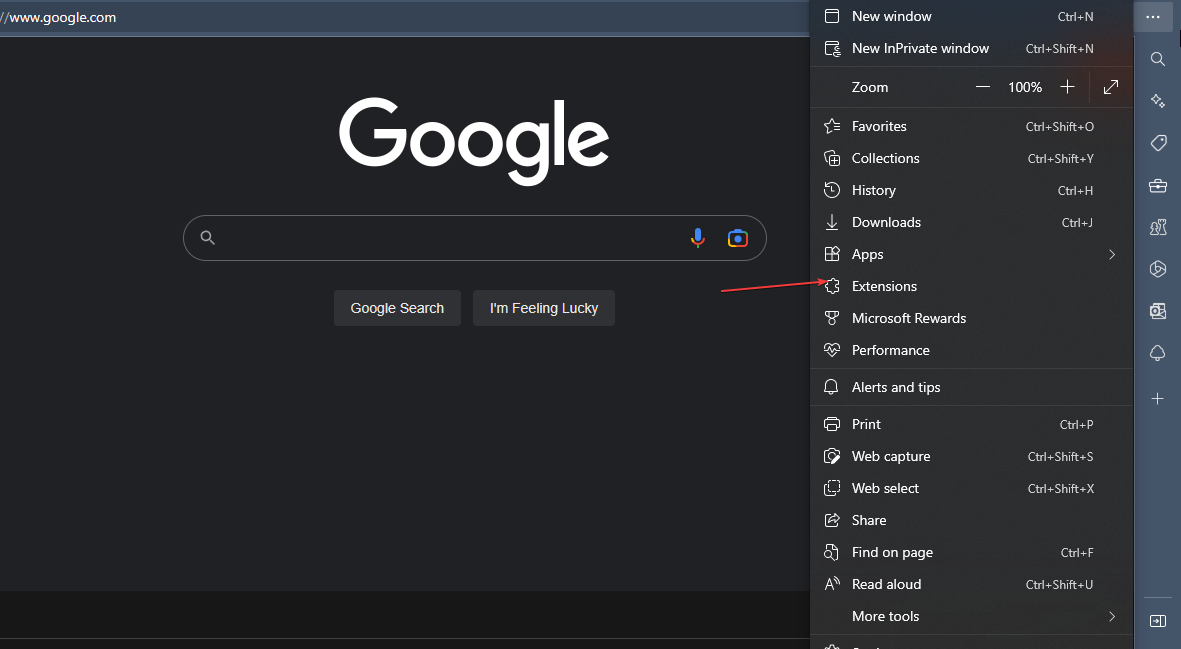The image size is (1181, 649).
Task: Decrease zoom with the minus button
Action: coord(982,87)
